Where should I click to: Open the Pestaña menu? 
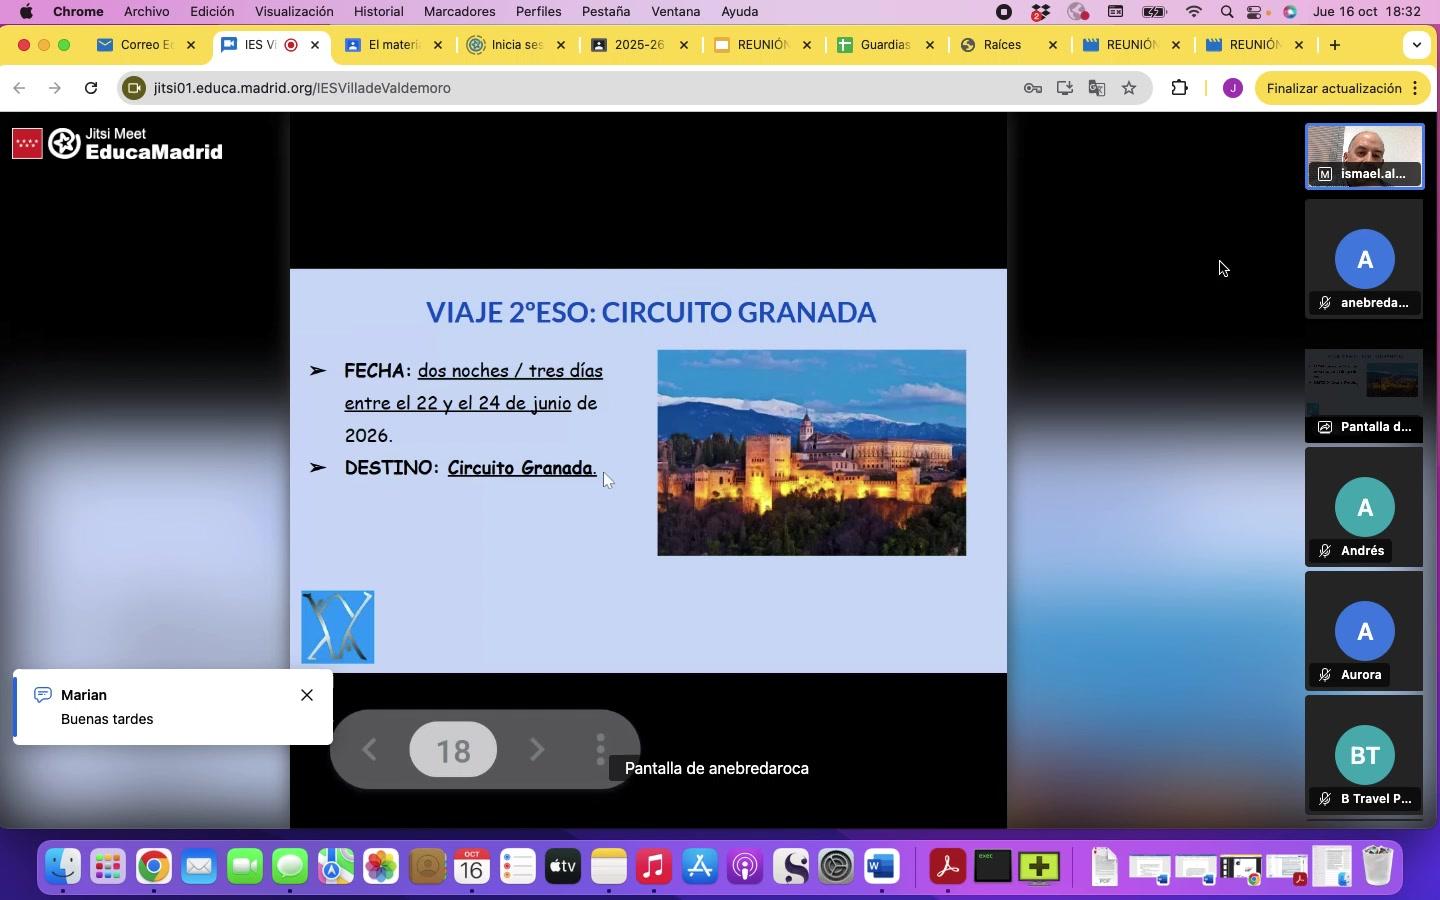(x=606, y=12)
